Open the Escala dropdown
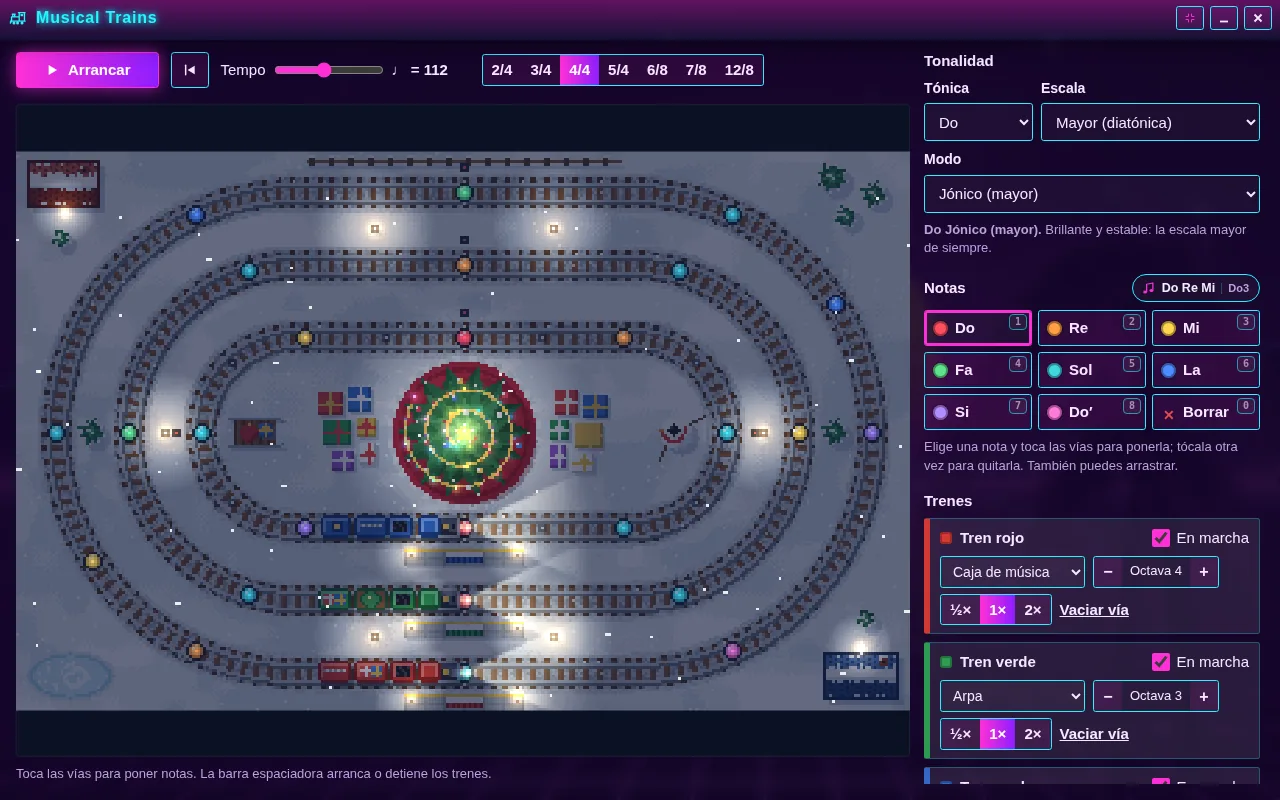 click(x=1150, y=122)
